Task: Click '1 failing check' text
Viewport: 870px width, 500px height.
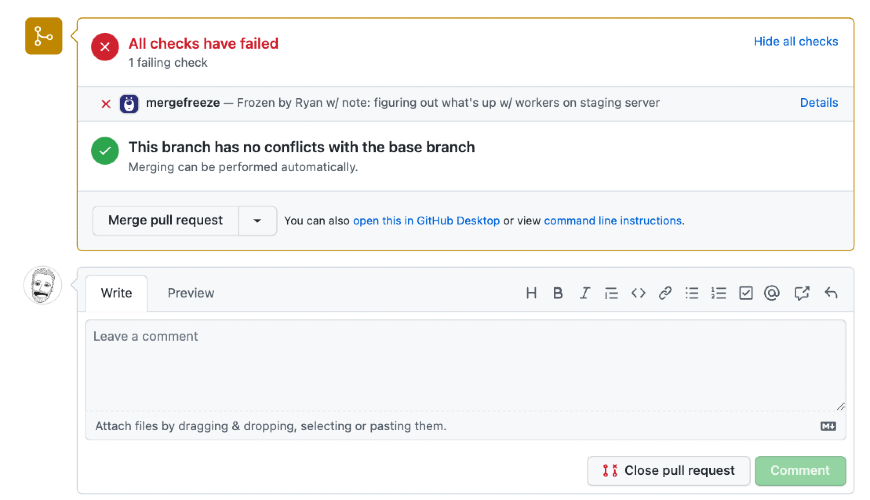Action: point(168,63)
